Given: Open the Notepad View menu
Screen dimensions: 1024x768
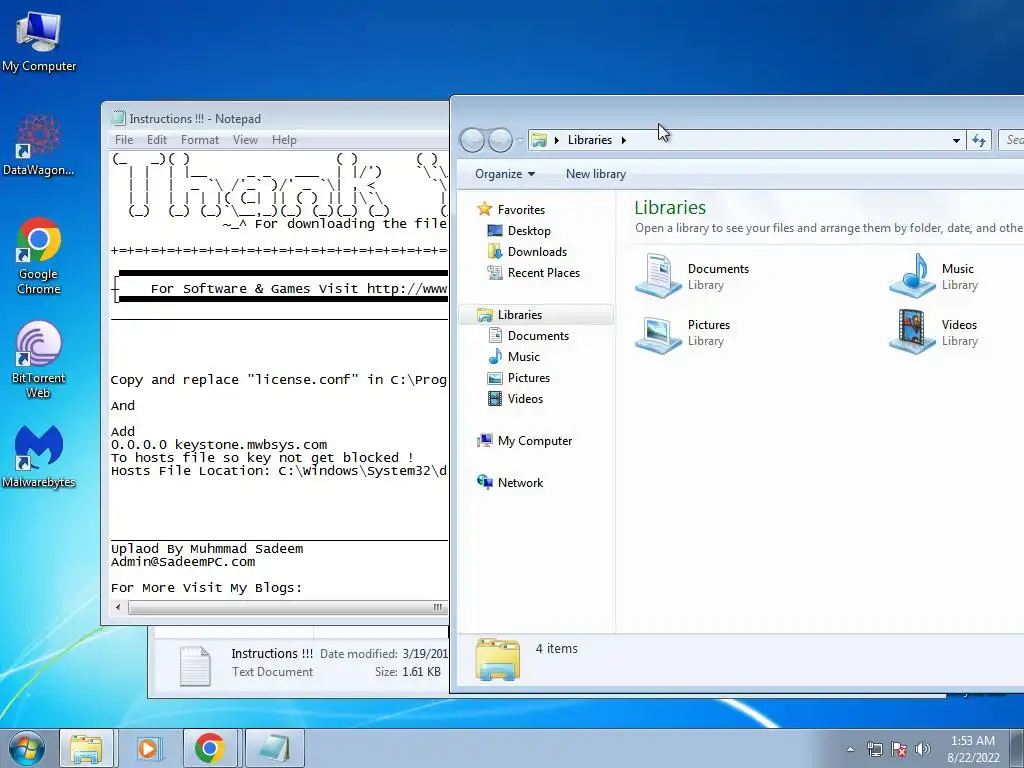Looking at the screenshot, I should point(245,140).
